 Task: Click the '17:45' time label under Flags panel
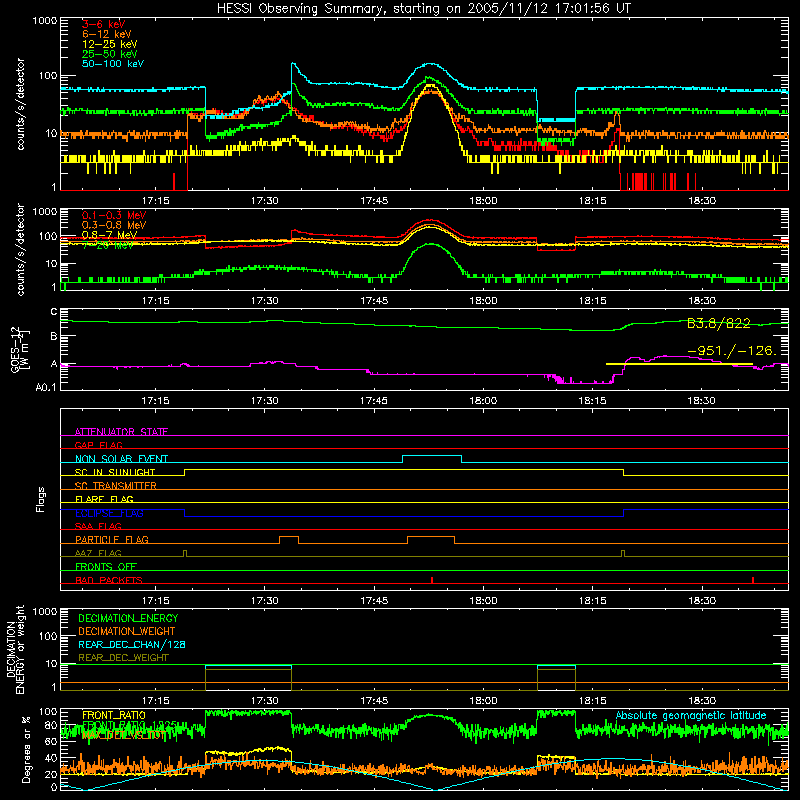click(x=374, y=601)
